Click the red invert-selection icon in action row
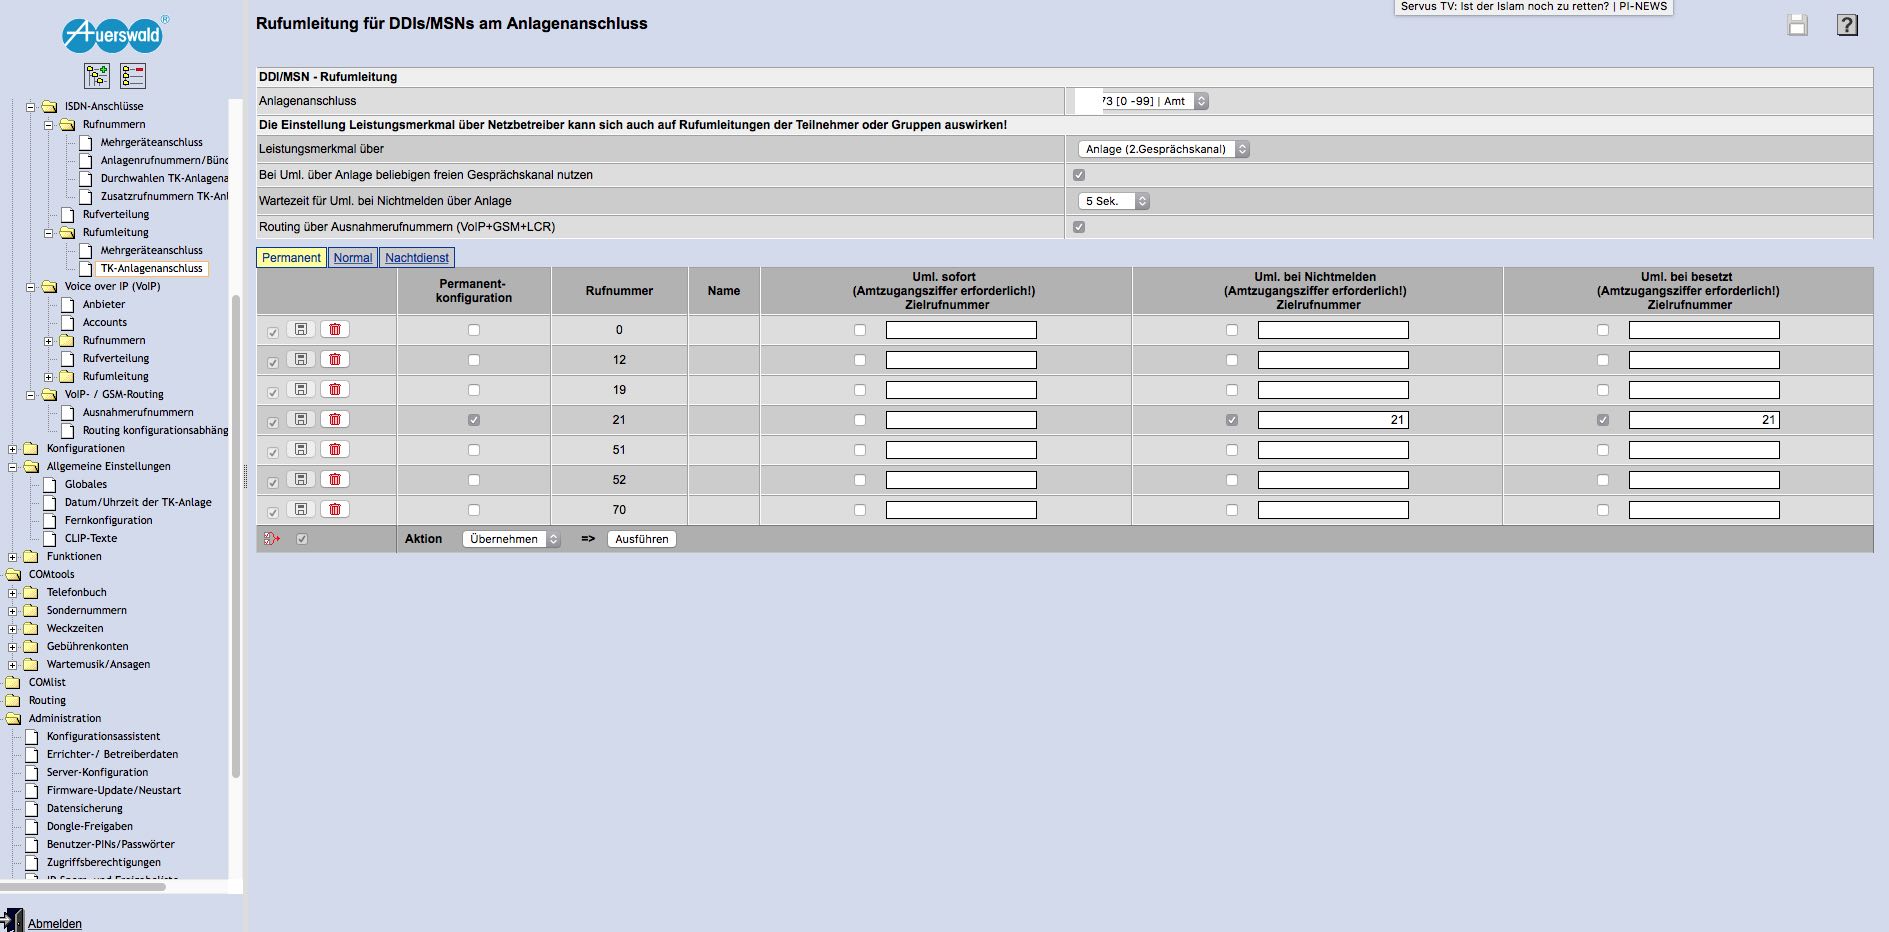The height and width of the screenshot is (932, 1889). coord(272,539)
